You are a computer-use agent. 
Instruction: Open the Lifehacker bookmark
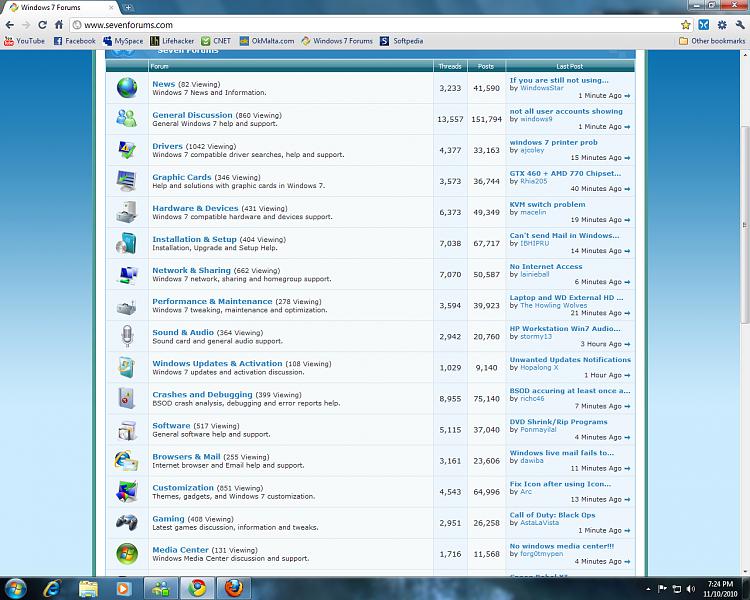tap(172, 41)
